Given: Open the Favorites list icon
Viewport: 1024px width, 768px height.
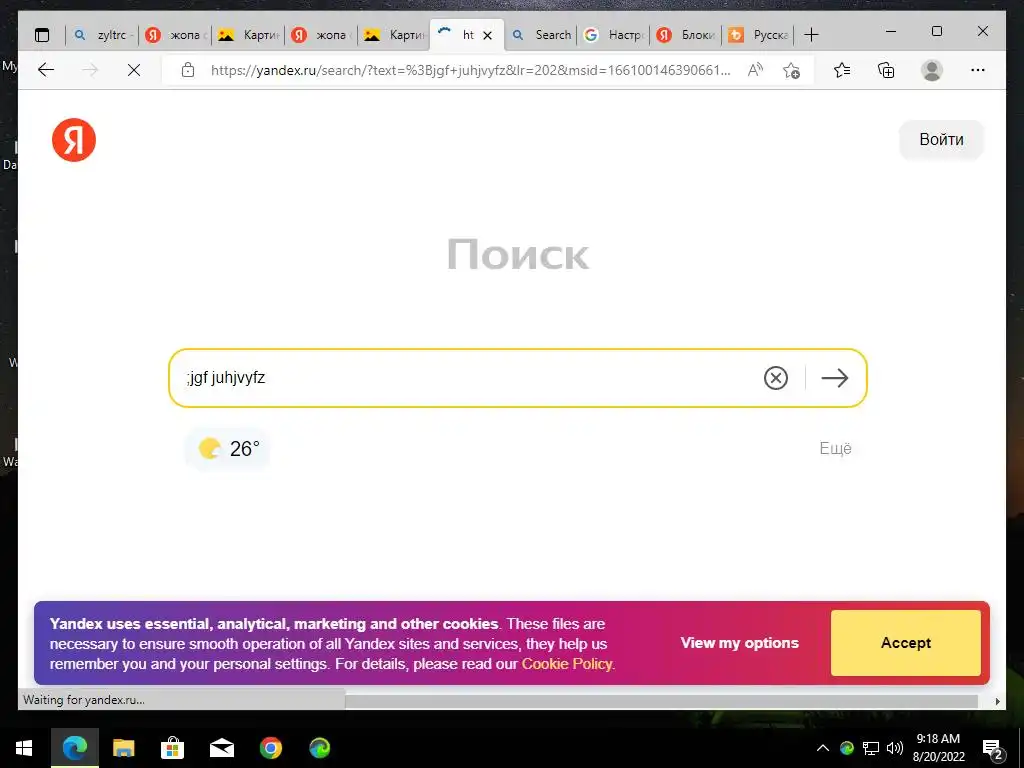Looking at the screenshot, I should (x=842, y=70).
